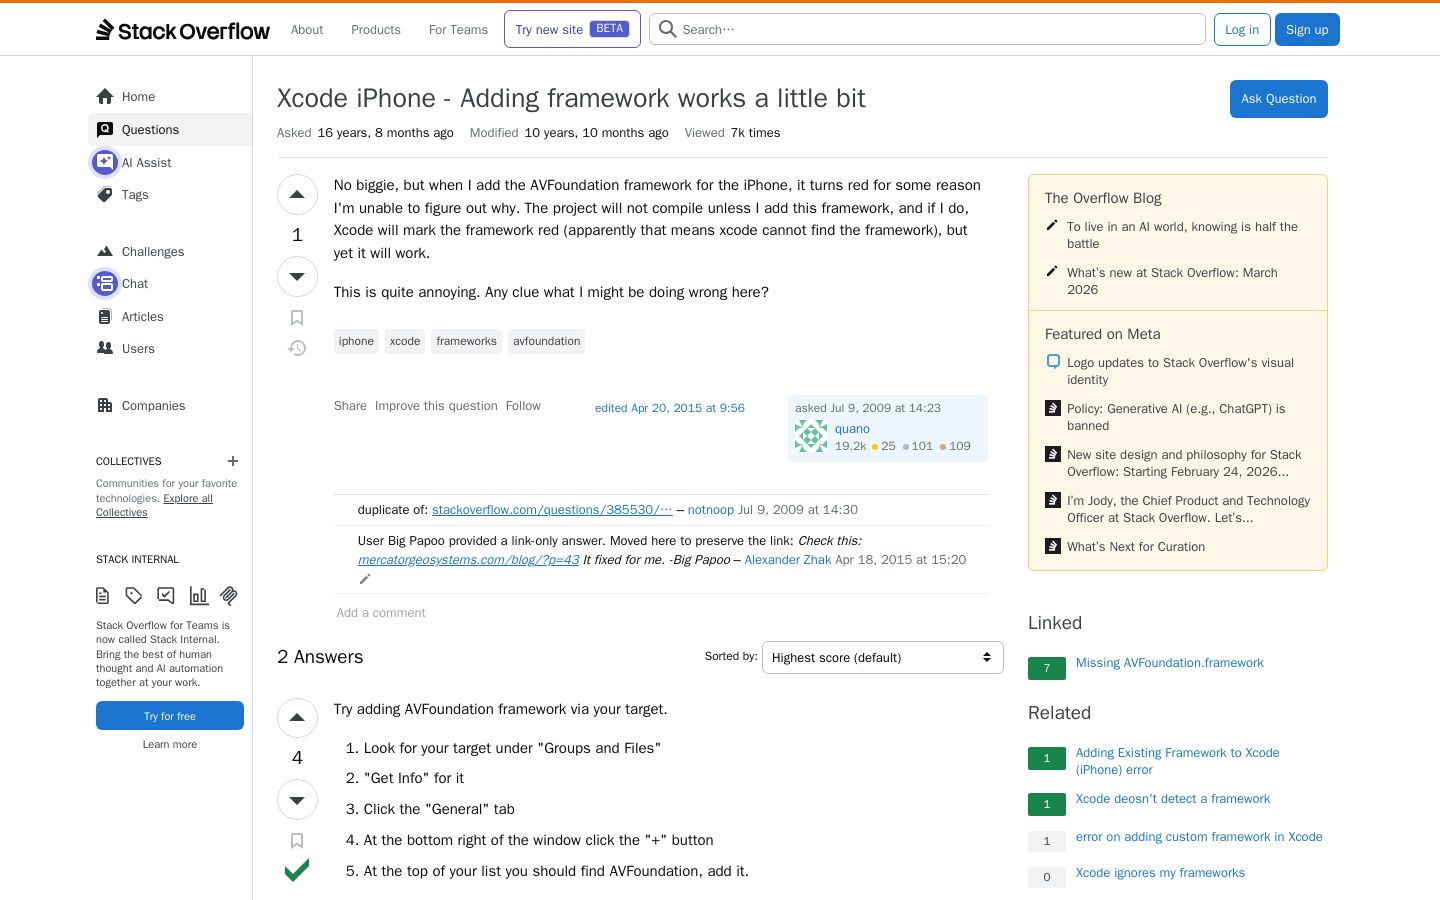Select the xcode tag
1440x900 pixels.
(405, 341)
